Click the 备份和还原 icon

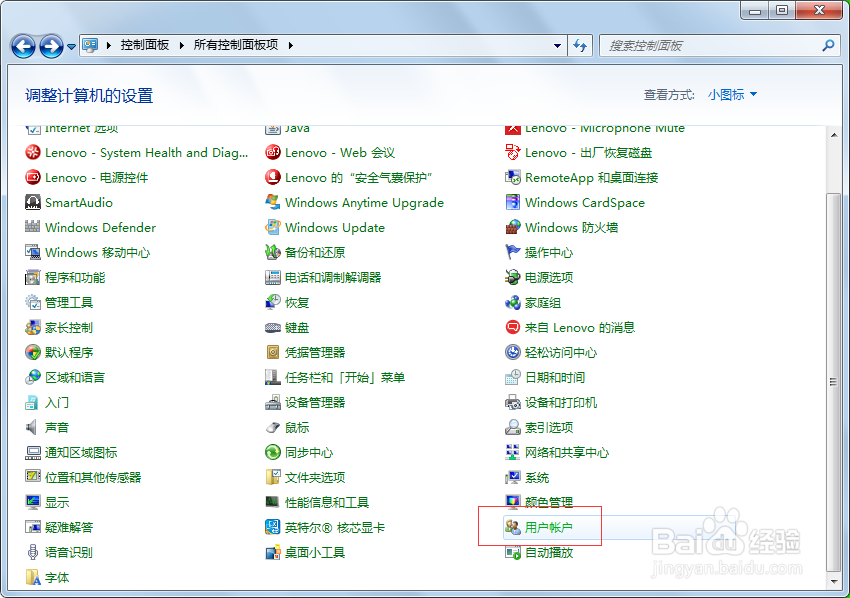(273, 252)
